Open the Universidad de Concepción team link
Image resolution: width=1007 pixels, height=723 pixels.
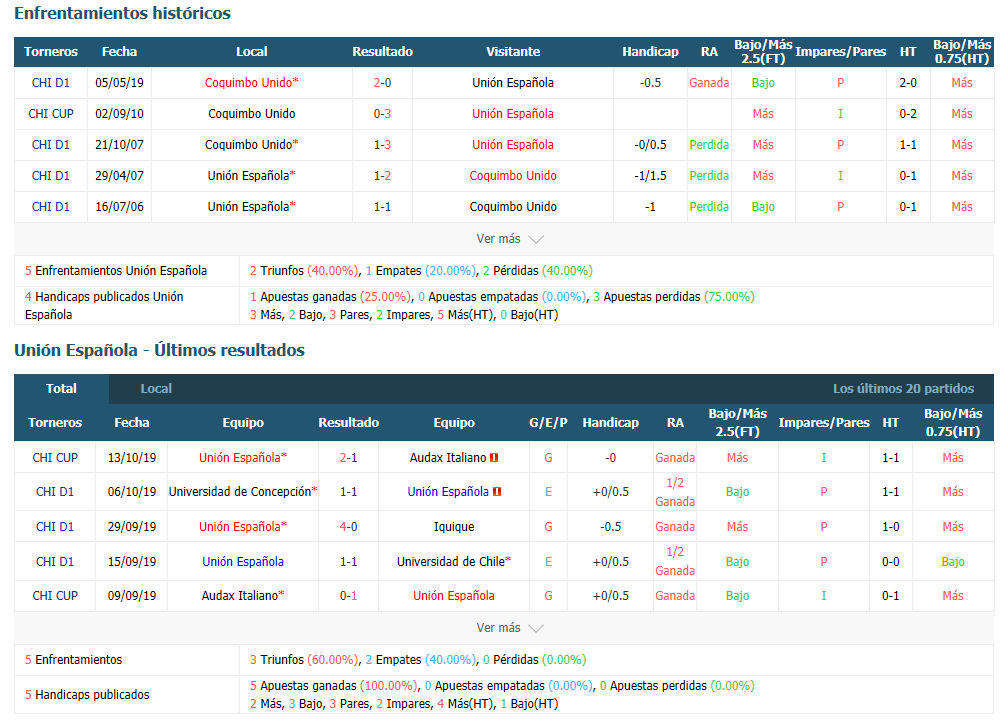241,492
